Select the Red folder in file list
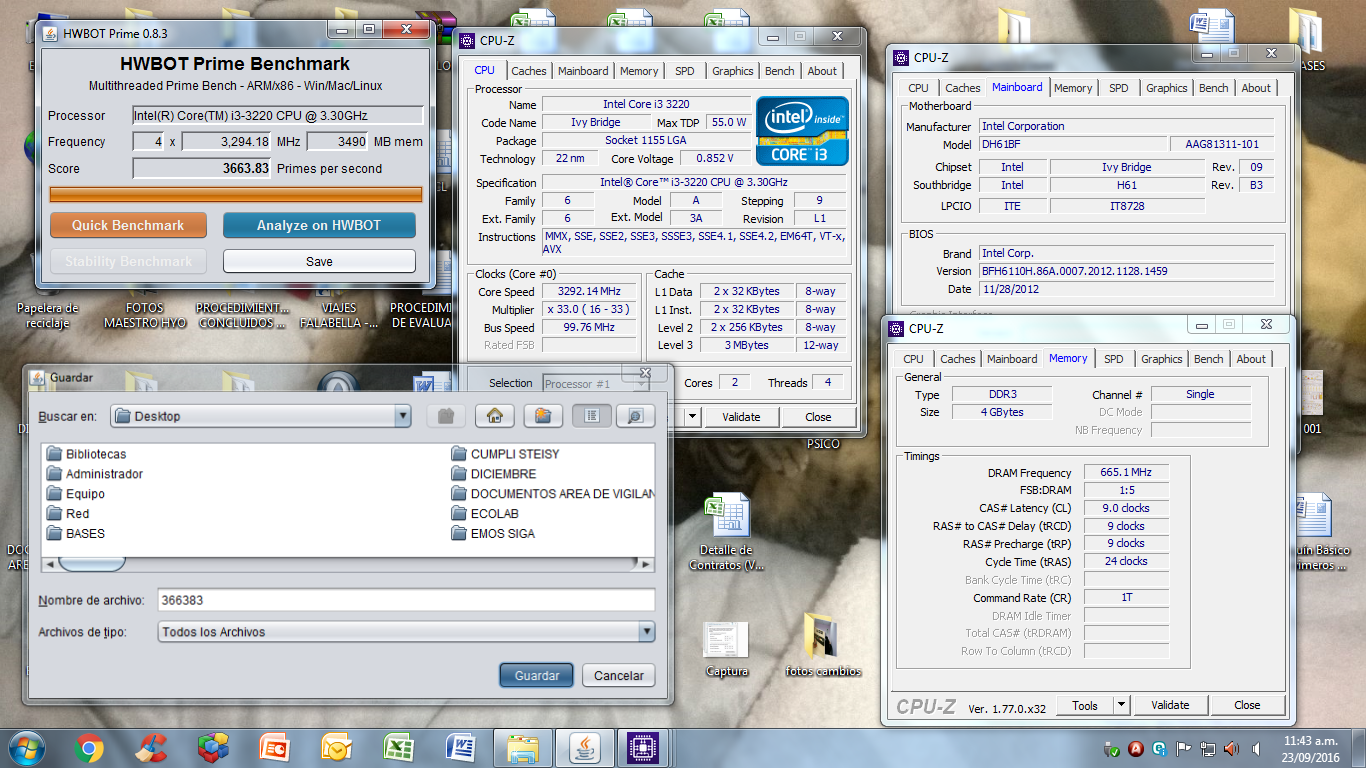This screenshot has height=768, width=1366. tap(68, 514)
